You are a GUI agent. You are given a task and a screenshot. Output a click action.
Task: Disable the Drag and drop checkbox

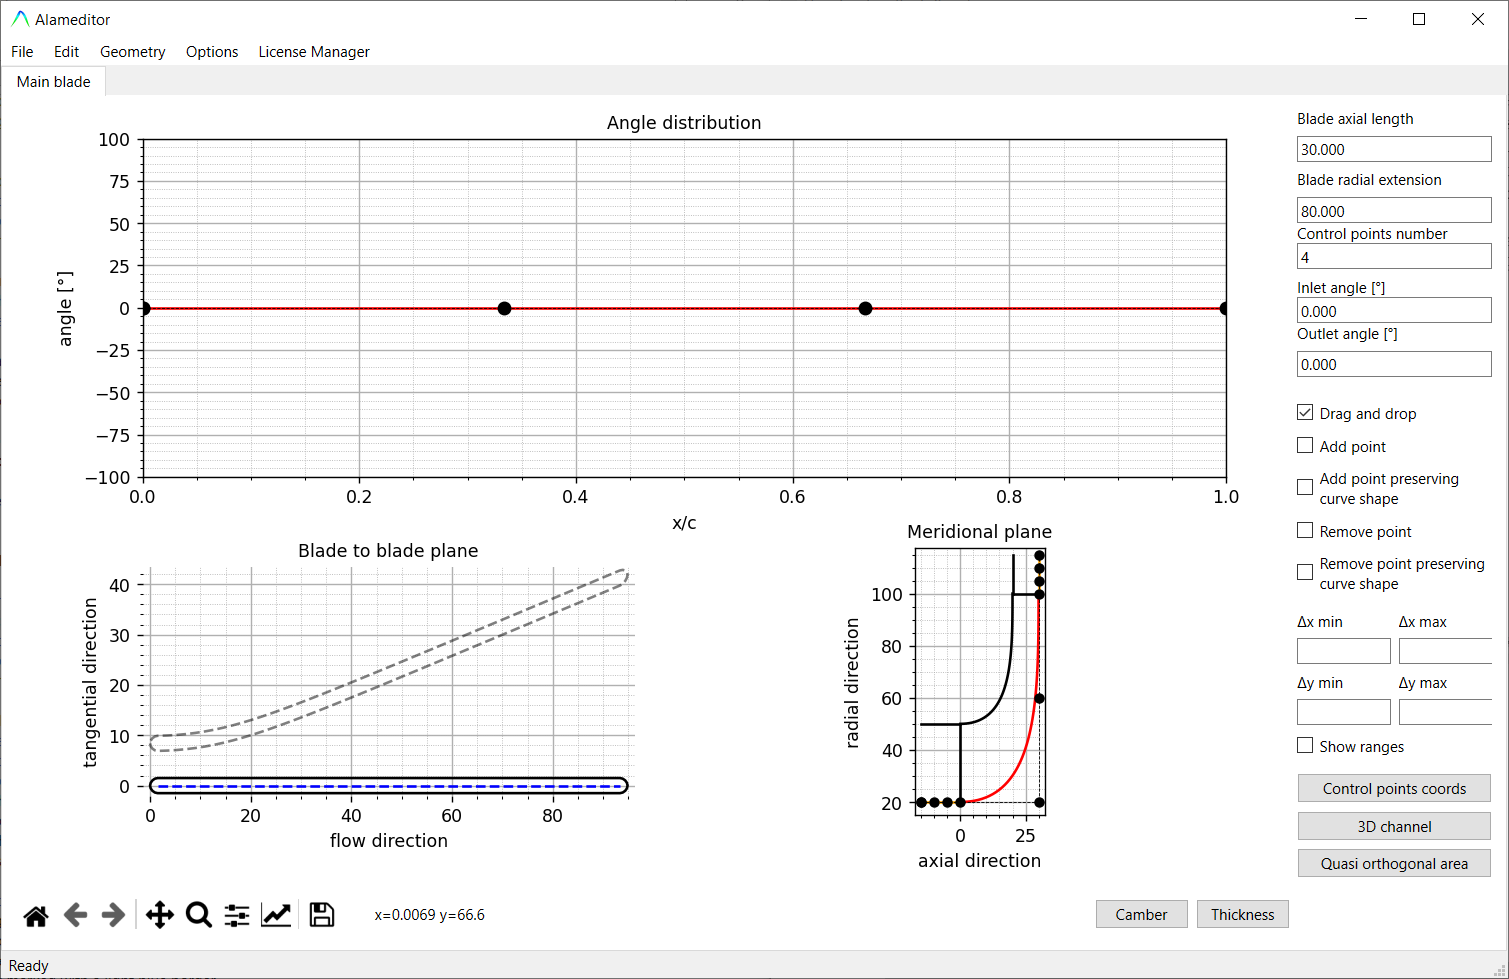pyautogui.click(x=1305, y=413)
